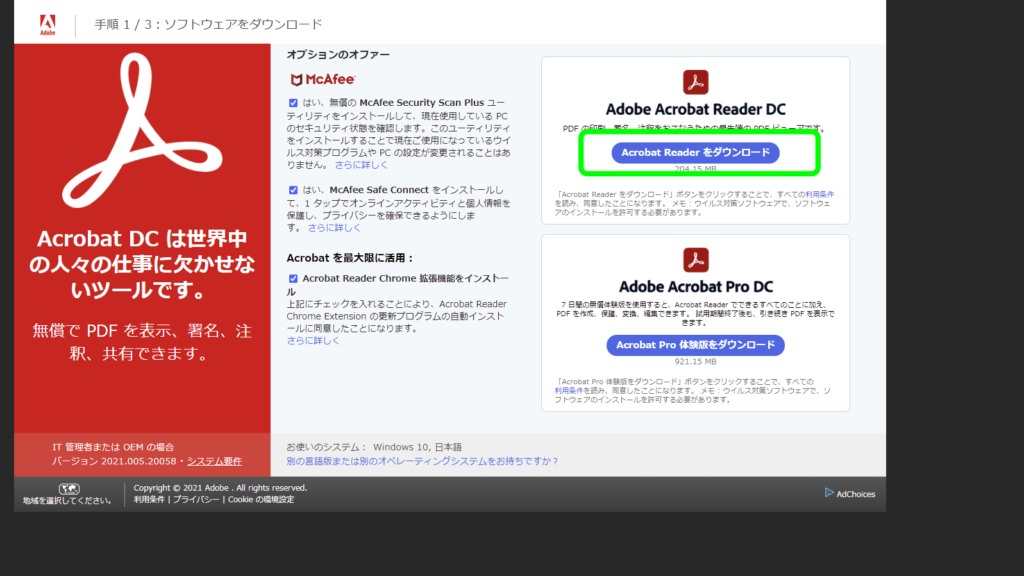
Task: Open 利用条件 link in Acrobat Pro card
Action: [x=569, y=391]
